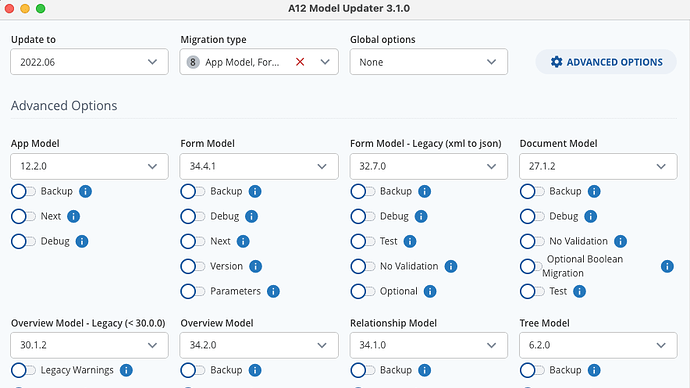690x388 pixels.
Task: Show info for Tree Model Backup
Action: pyautogui.click(x=594, y=370)
